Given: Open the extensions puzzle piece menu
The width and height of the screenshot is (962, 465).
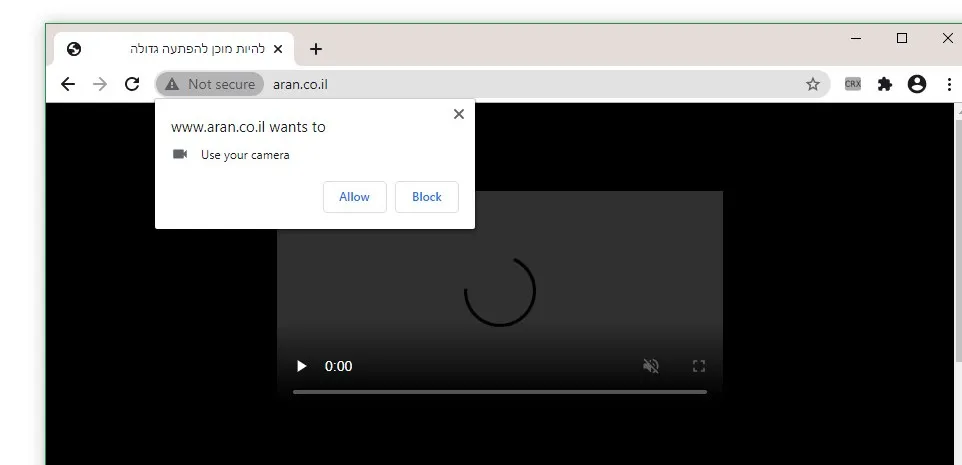Looking at the screenshot, I should 884,84.
